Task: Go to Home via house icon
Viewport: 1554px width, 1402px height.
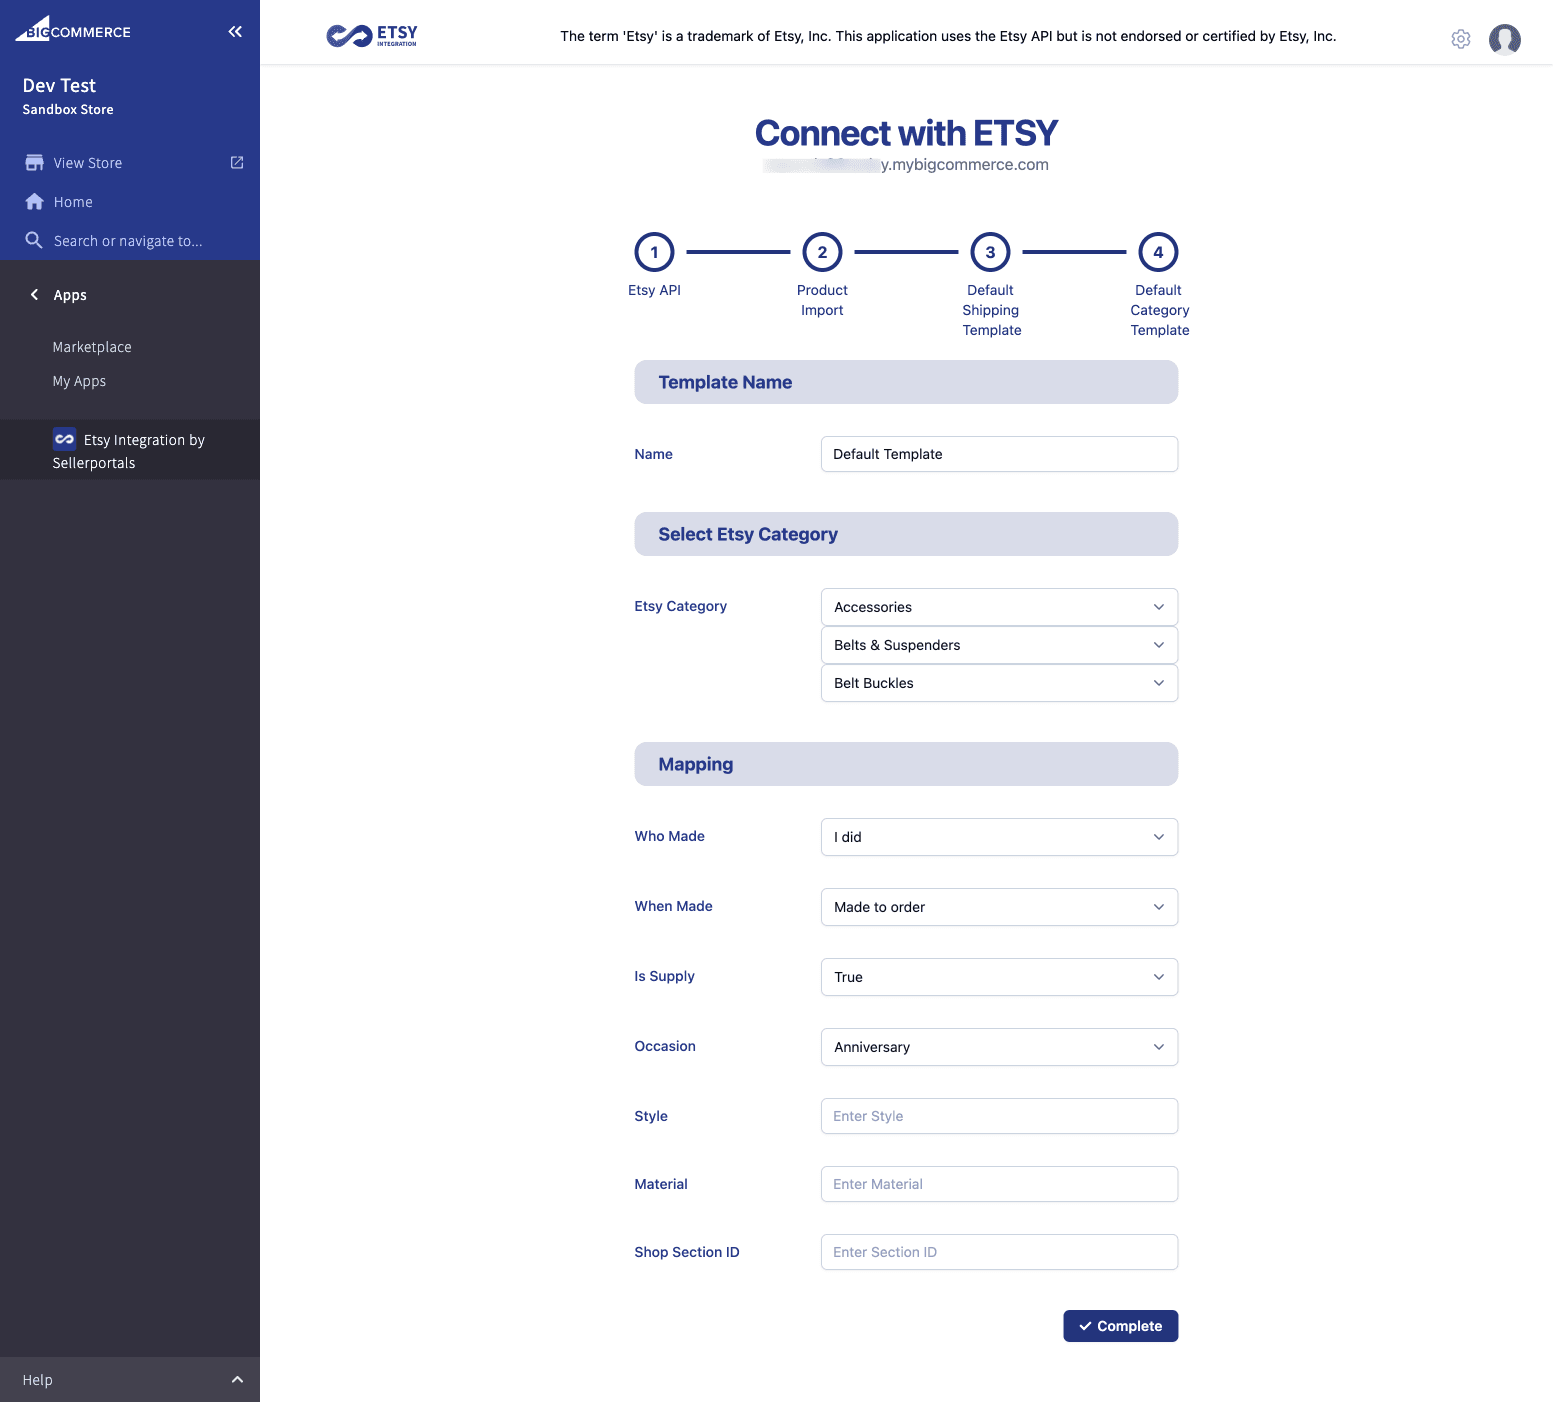Action: point(34,202)
